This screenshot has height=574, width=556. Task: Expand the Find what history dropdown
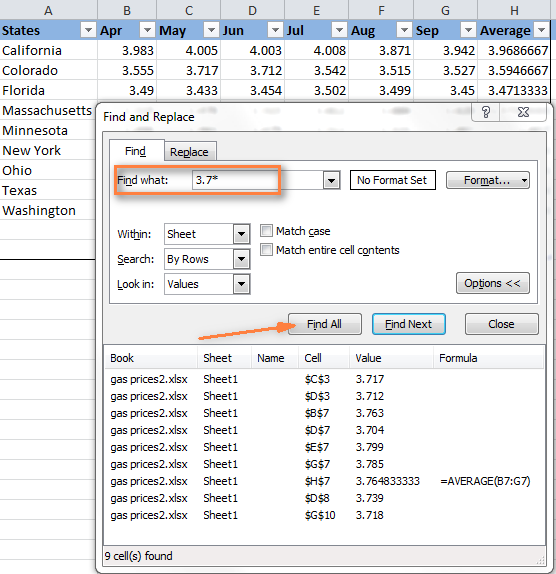332,180
